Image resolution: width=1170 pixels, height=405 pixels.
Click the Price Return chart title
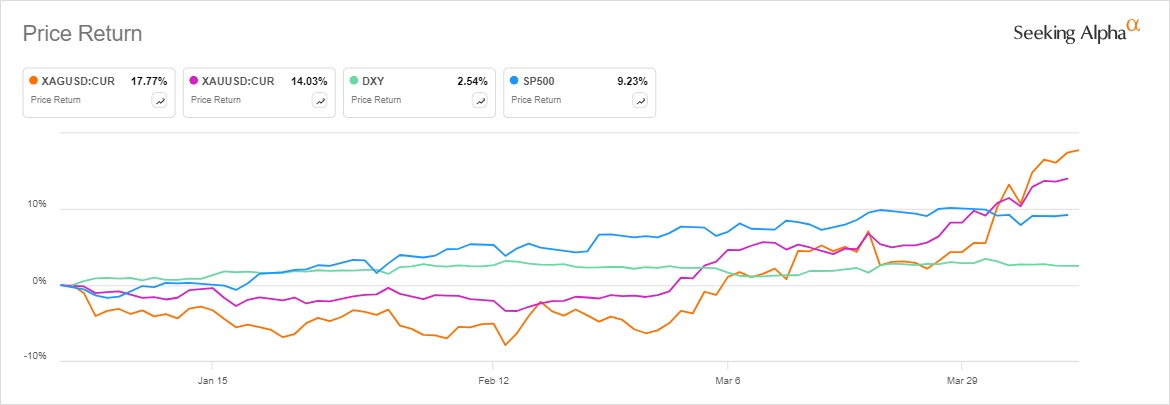coord(82,34)
